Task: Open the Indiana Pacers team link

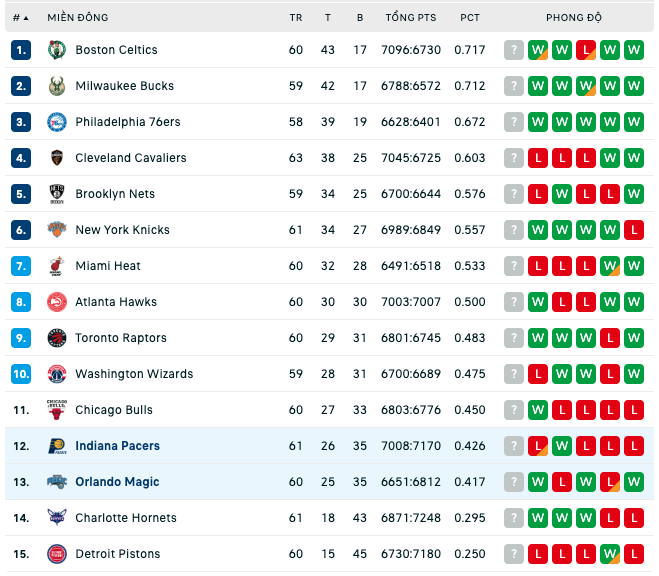Action: (x=118, y=446)
